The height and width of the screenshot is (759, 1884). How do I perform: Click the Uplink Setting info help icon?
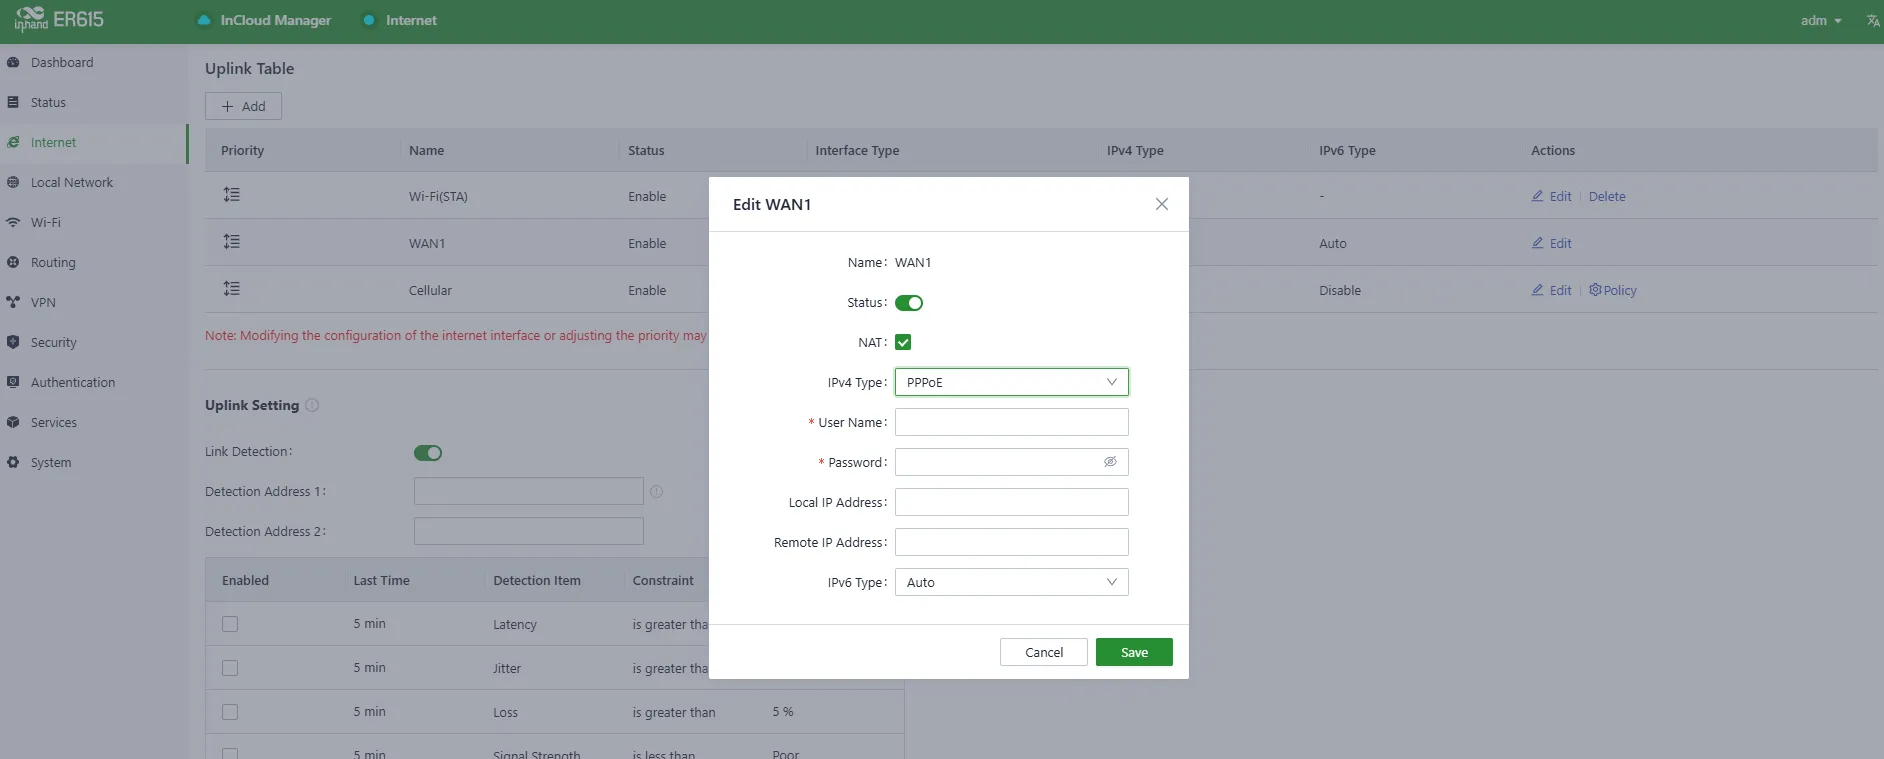click(312, 405)
